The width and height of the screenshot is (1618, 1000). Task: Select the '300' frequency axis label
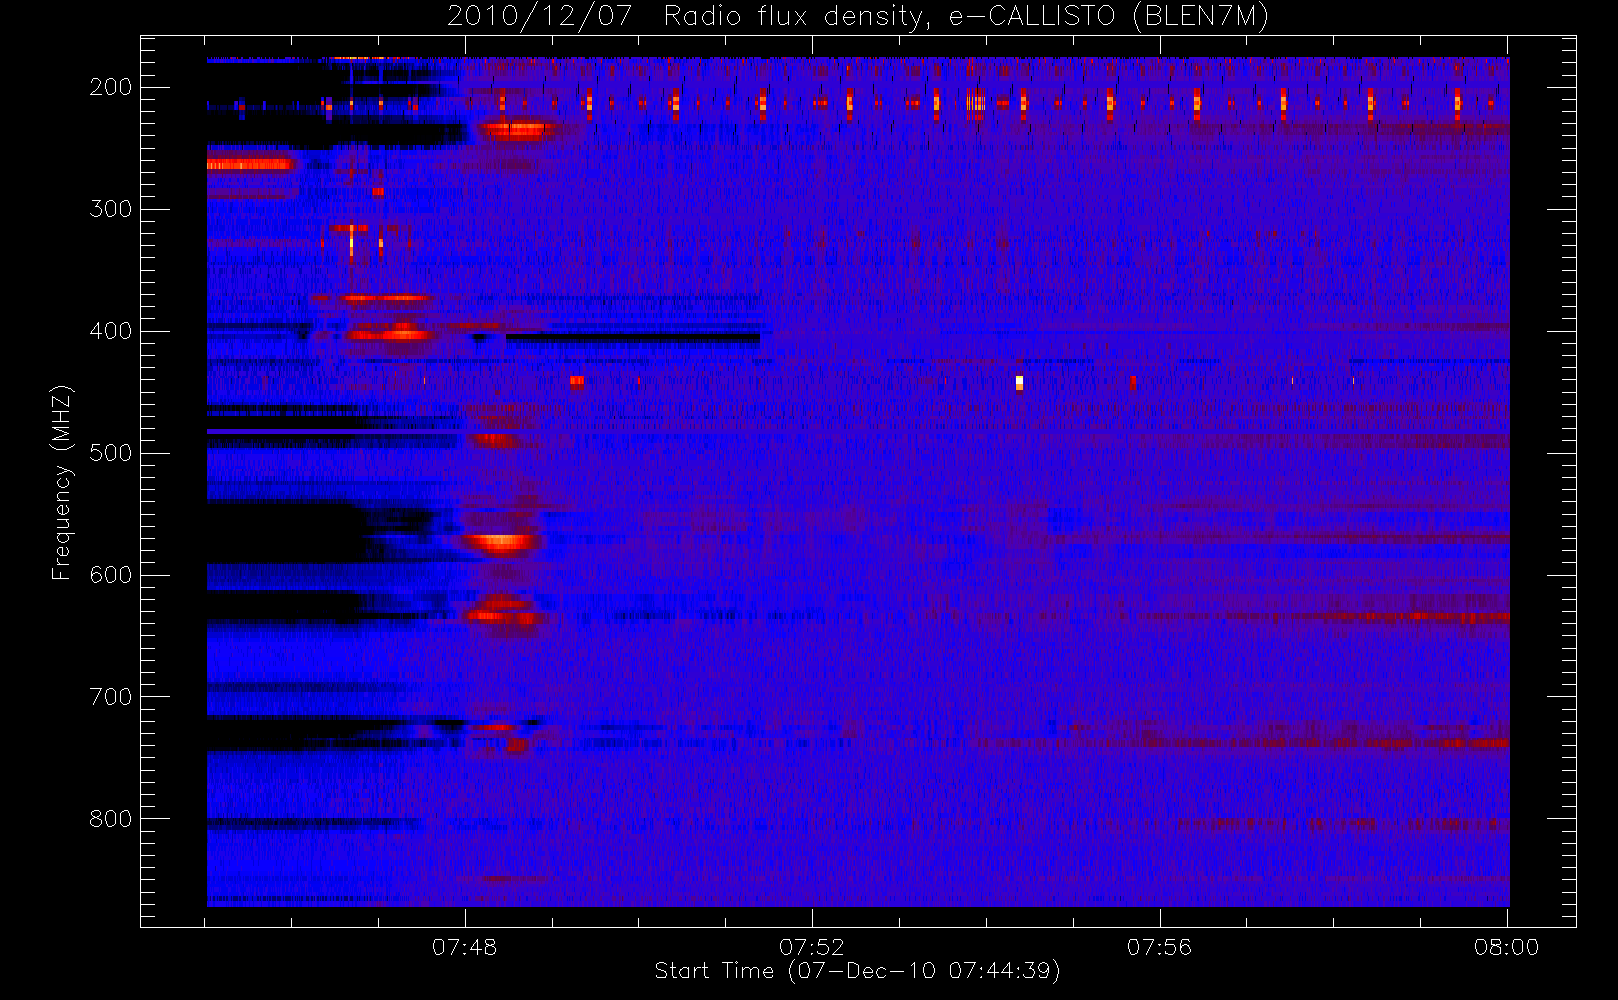pos(110,209)
